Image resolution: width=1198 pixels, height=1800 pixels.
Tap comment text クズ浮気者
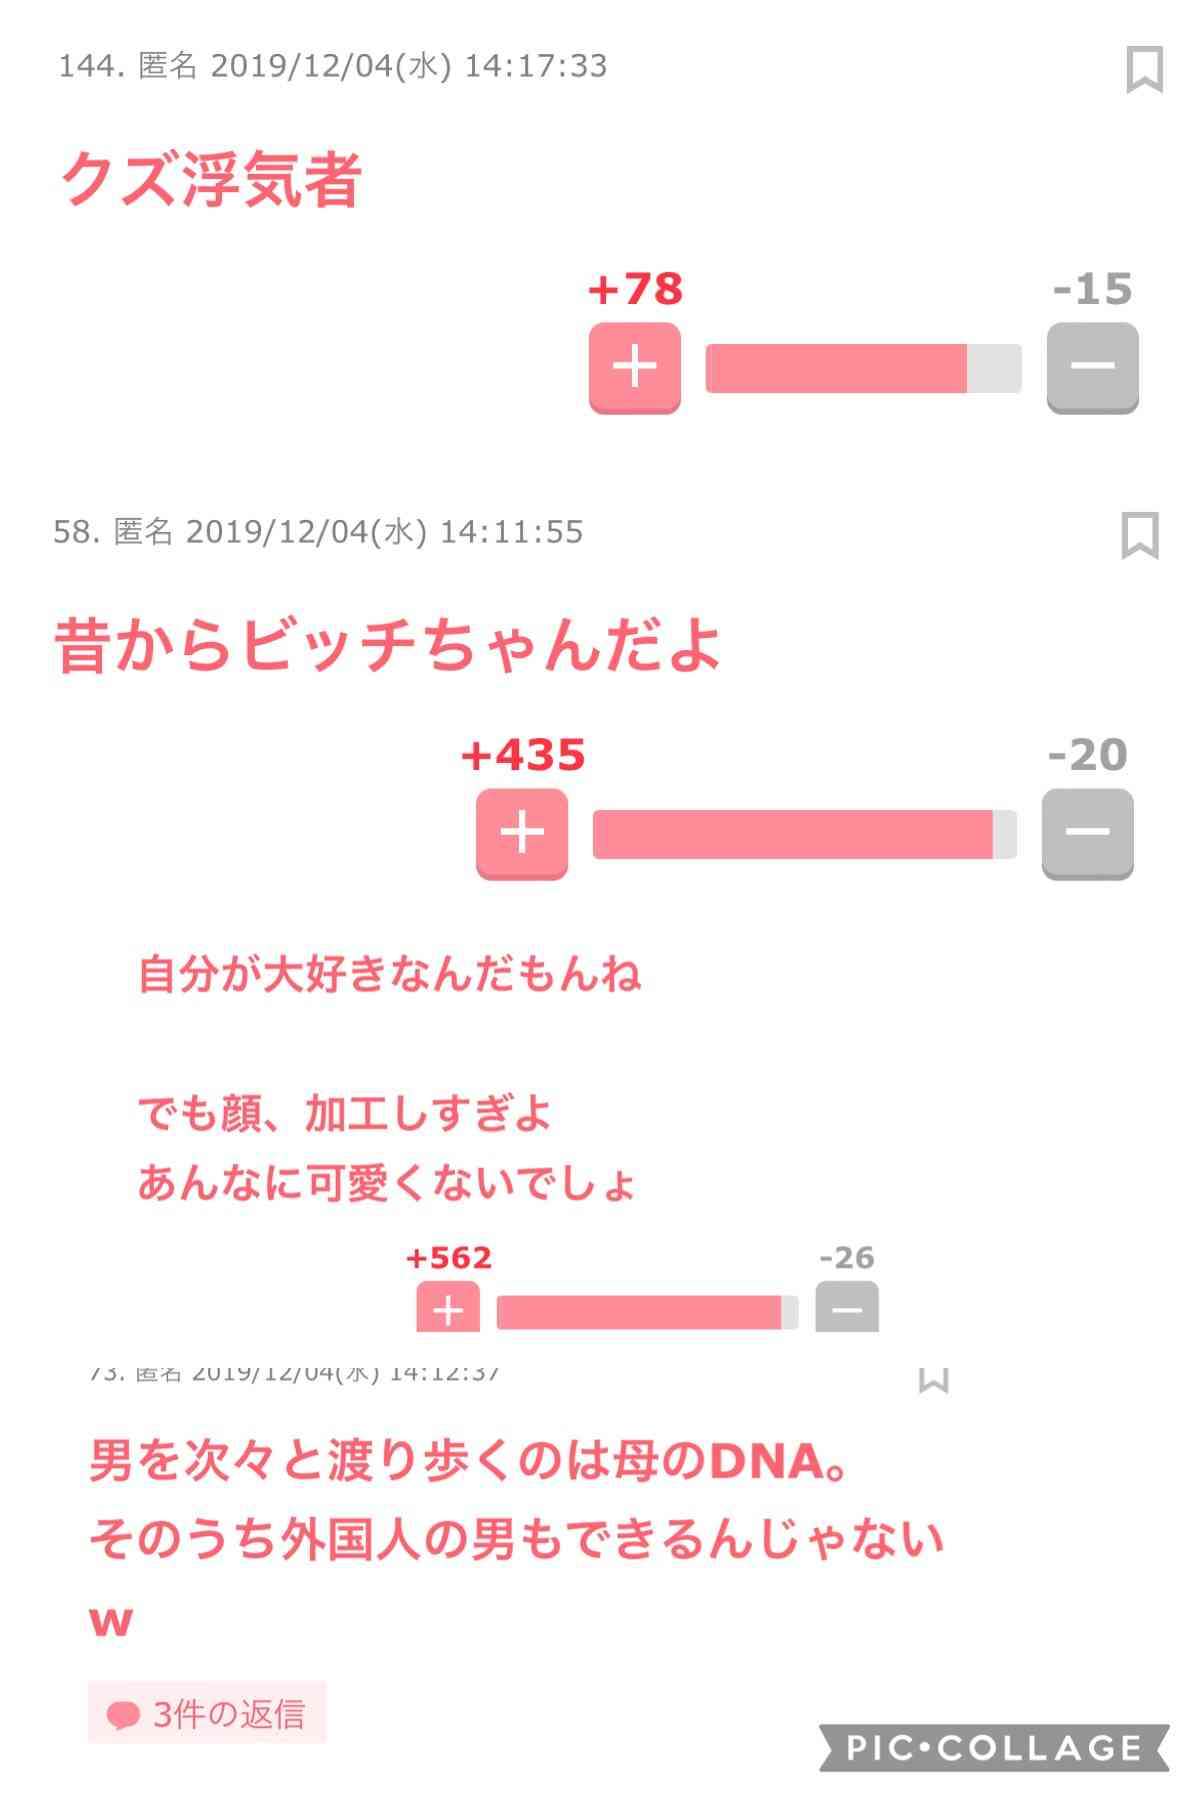point(211,180)
